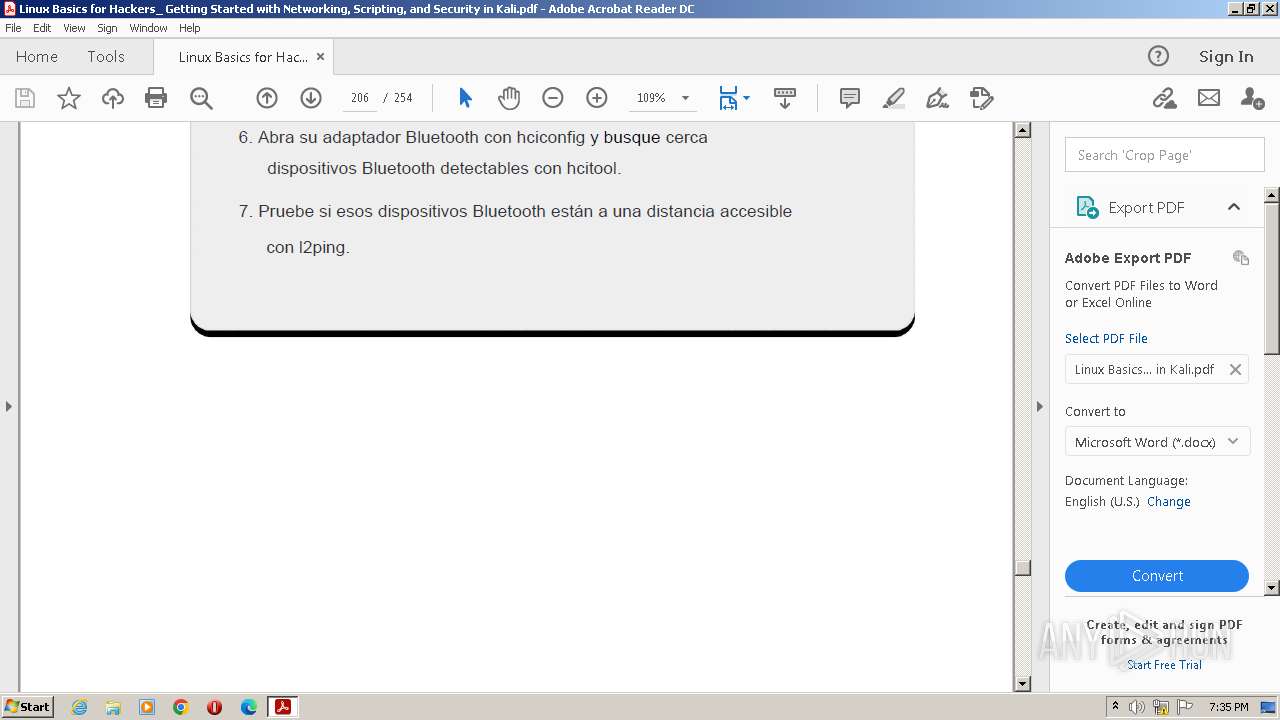1280x720 pixels.
Task: Change the document language link
Action: (x=1168, y=502)
